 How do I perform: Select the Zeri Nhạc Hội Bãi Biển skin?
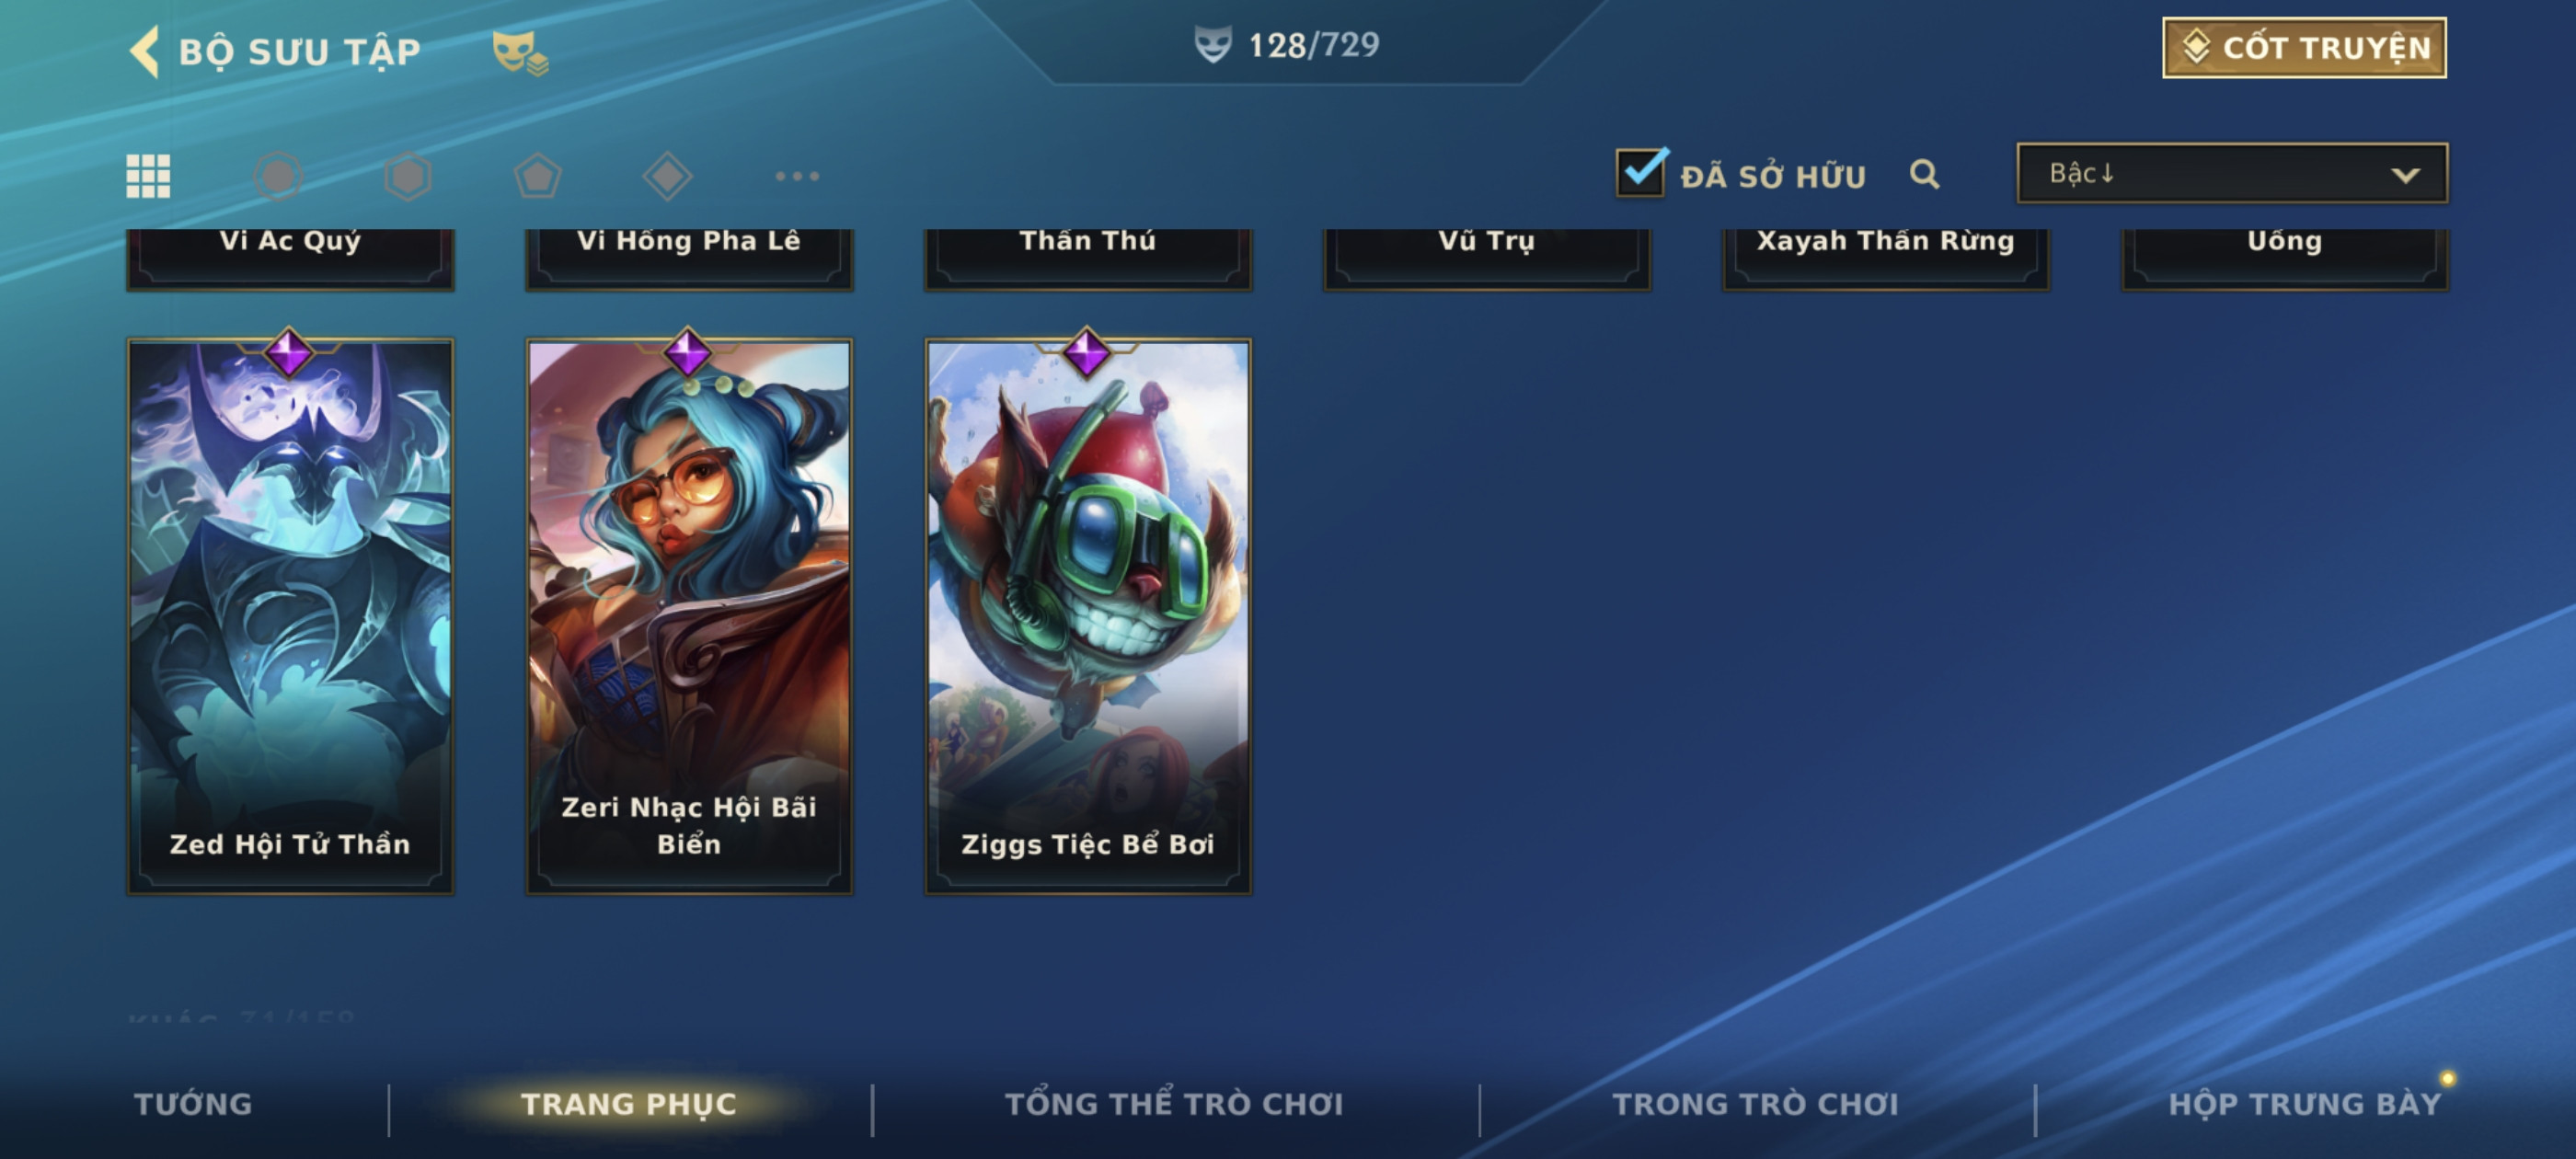pyautogui.click(x=689, y=615)
